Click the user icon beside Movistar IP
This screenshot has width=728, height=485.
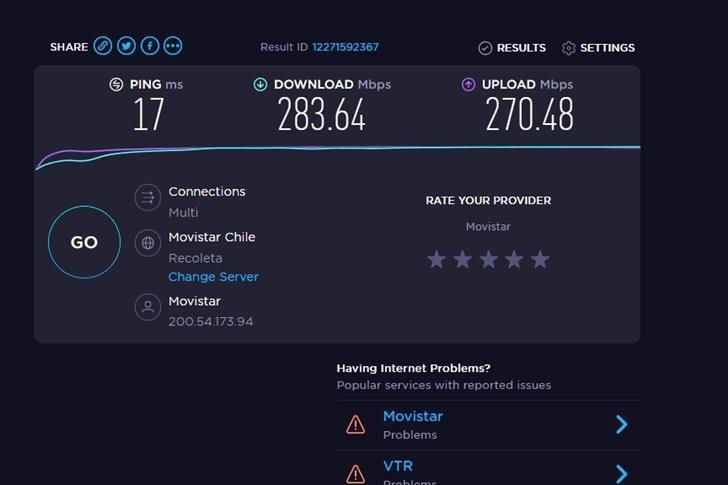pyautogui.click(x=148, y=307)
